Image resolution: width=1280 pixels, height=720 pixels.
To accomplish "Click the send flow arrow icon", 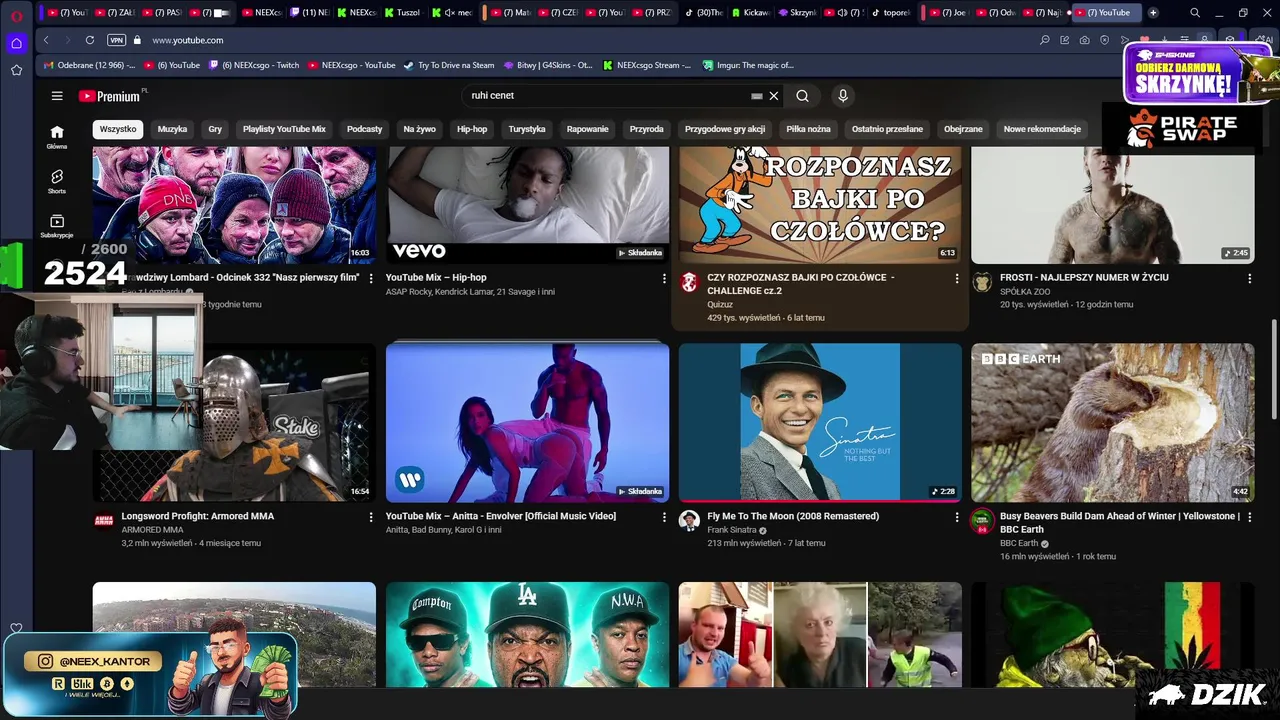I will (x=1125, y=40).
